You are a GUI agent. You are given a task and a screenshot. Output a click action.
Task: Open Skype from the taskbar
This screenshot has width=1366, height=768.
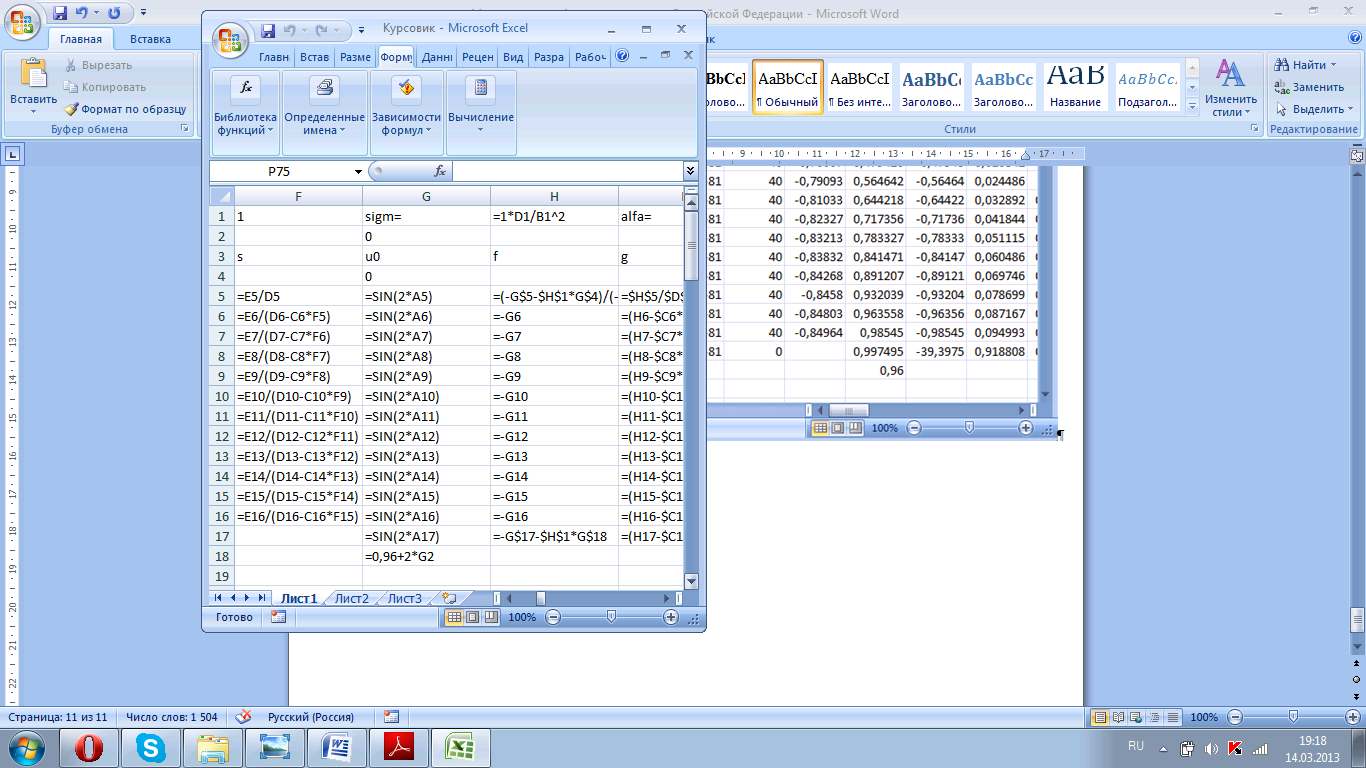tap(153, 747)
